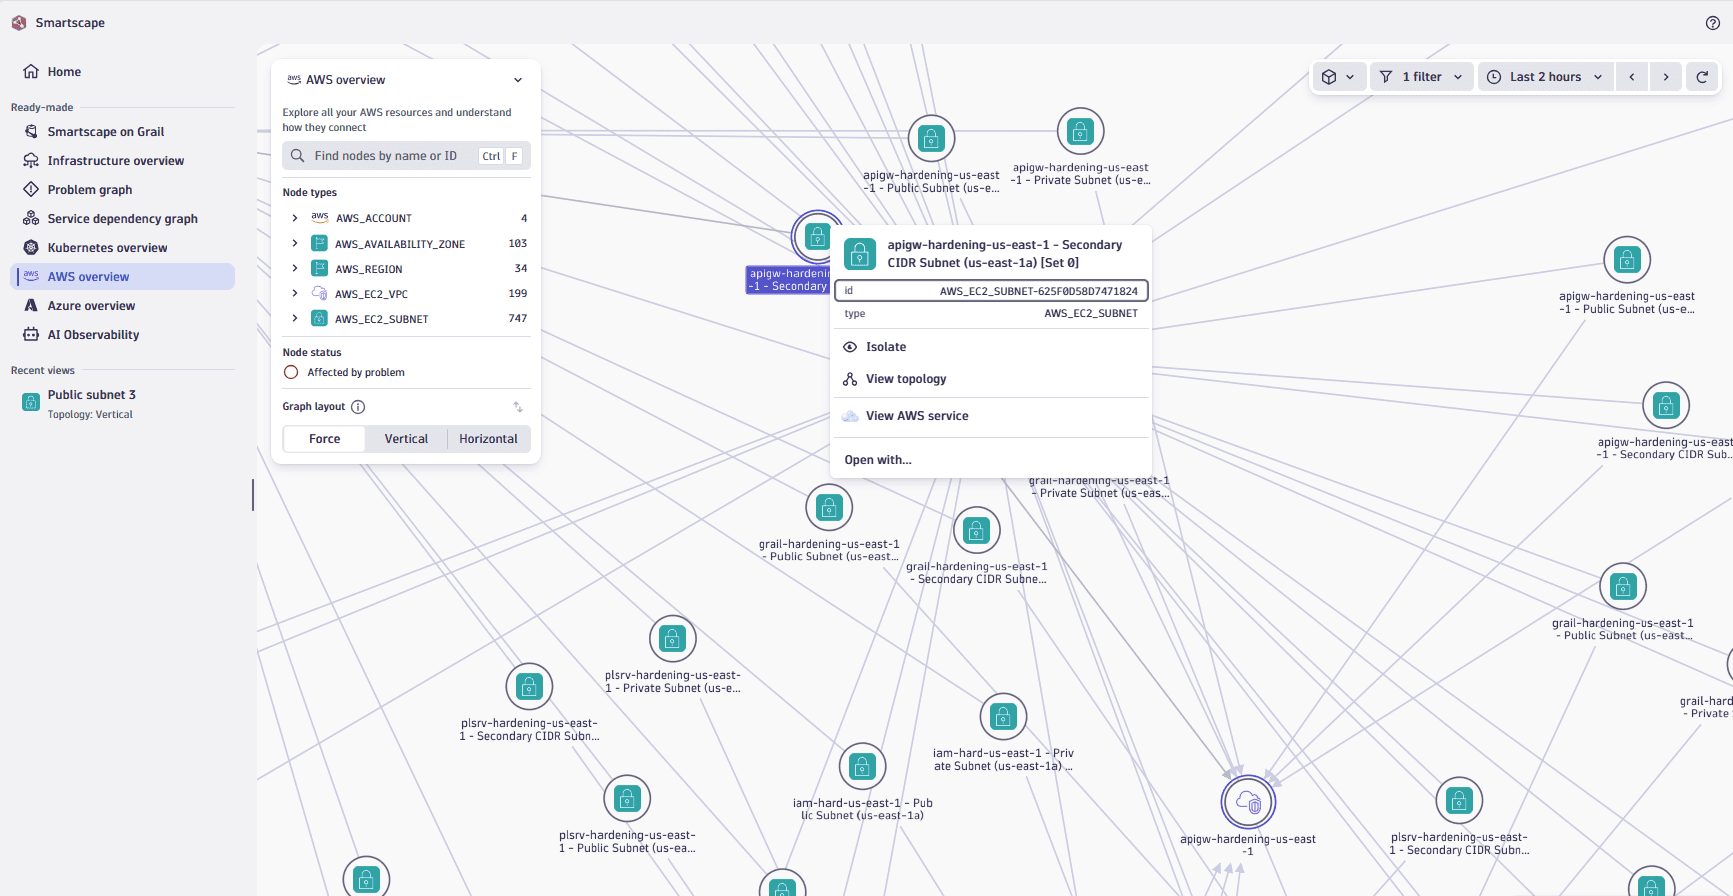Open AI Observability link

[123, 335]
